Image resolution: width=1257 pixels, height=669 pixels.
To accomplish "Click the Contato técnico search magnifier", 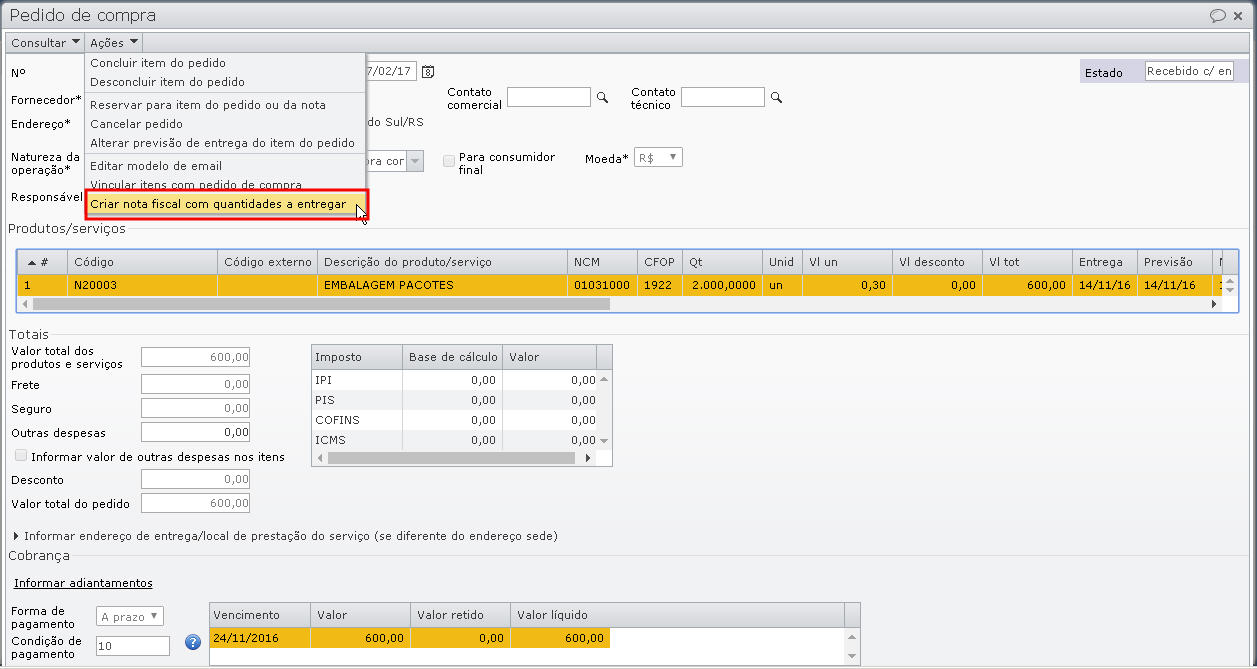I will (776, 97).
